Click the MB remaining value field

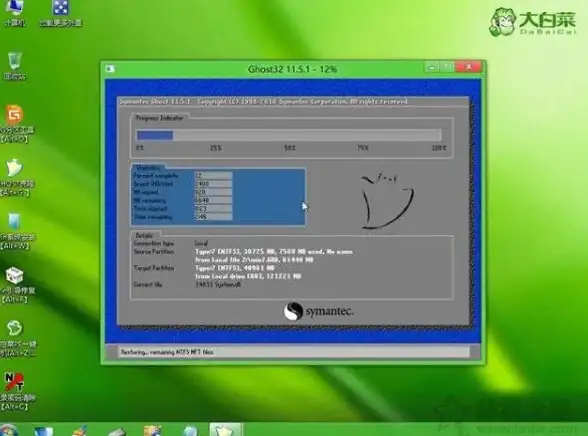[213, 200]
